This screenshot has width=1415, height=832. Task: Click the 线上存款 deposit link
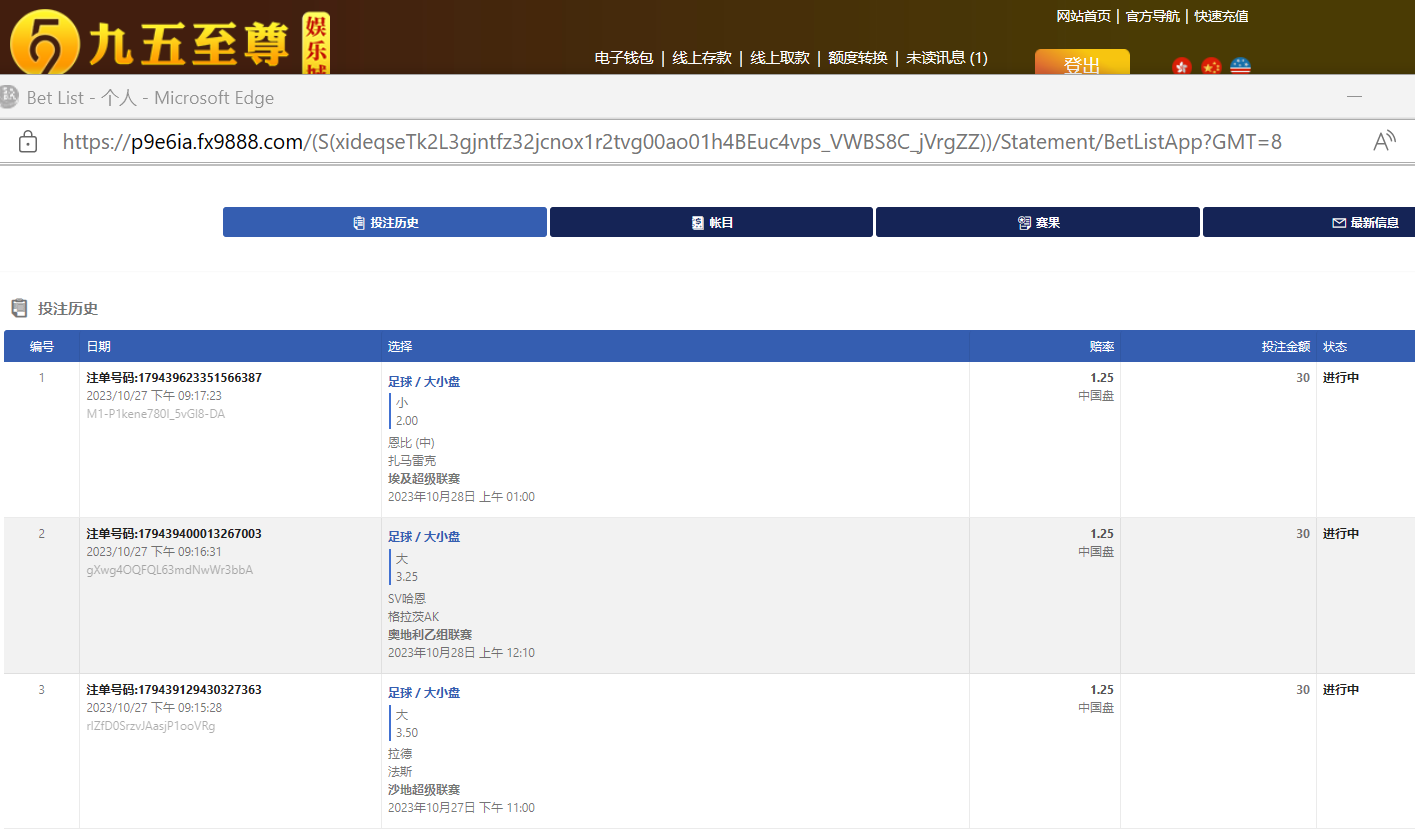701,58
